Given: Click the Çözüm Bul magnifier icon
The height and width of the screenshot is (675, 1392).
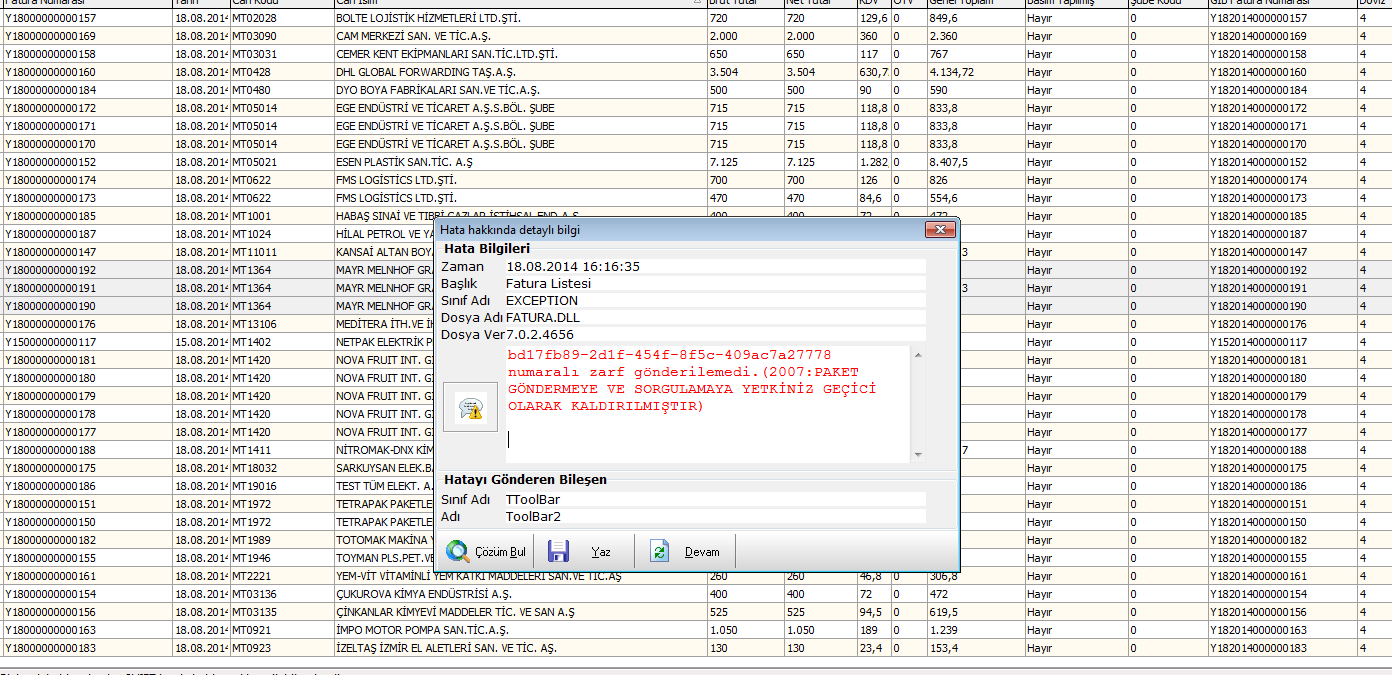Looking at the screenshot, I should 458,551.
